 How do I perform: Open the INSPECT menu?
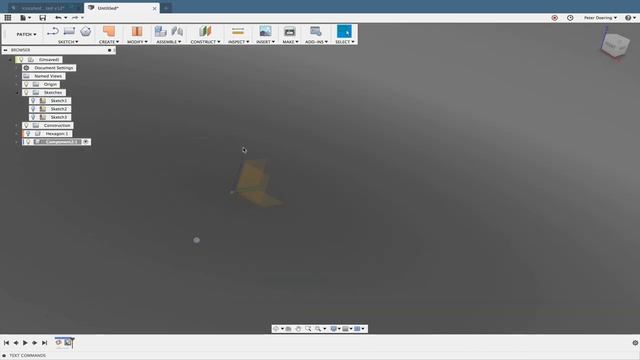238,42
